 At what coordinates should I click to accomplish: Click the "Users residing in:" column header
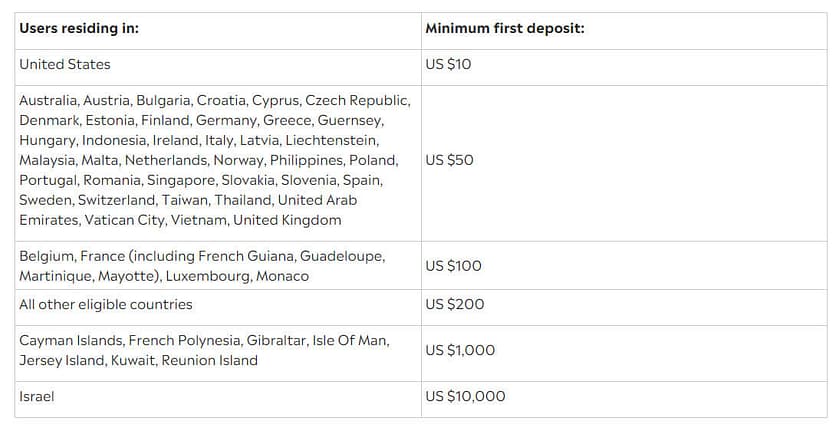pyautogui.click(x=79, y=29)
